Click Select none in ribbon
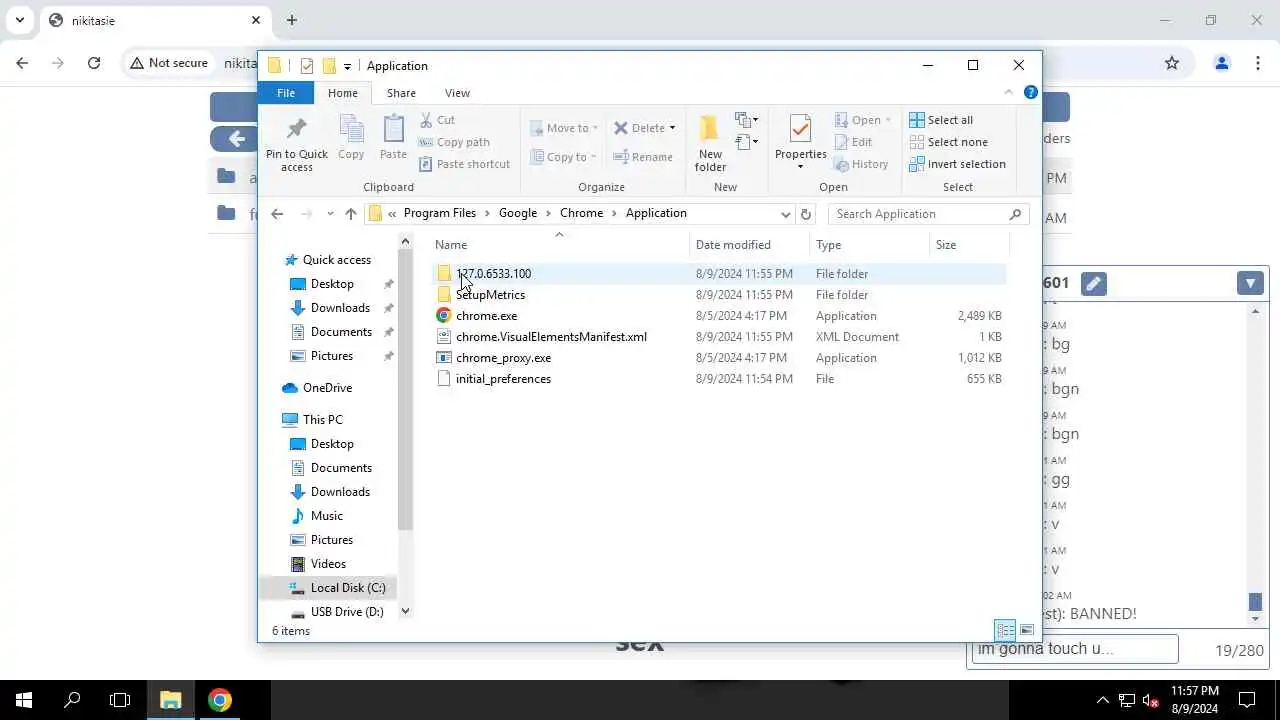This screenshot has height=720, width=1280. click(x=948, y=142)
